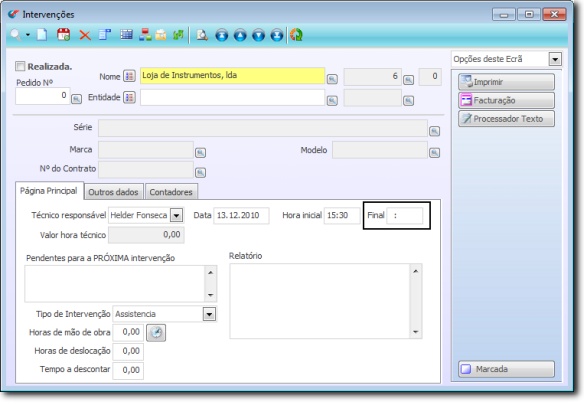This screenshot has width=584, height=404.
Task: Click the red X delete icon
Action: 85,35
